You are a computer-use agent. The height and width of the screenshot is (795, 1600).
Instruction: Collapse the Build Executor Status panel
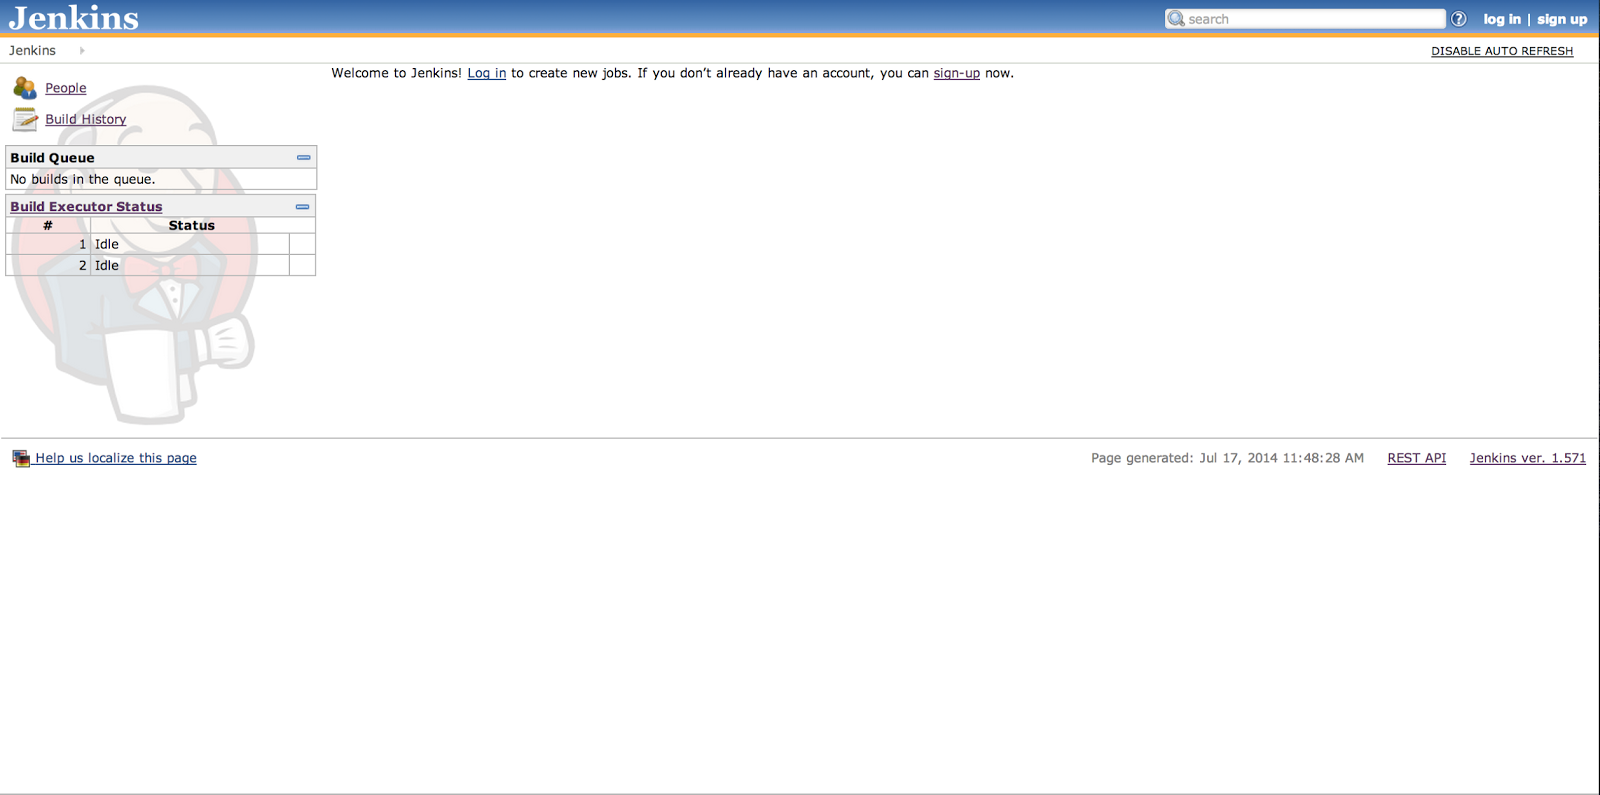302,207
